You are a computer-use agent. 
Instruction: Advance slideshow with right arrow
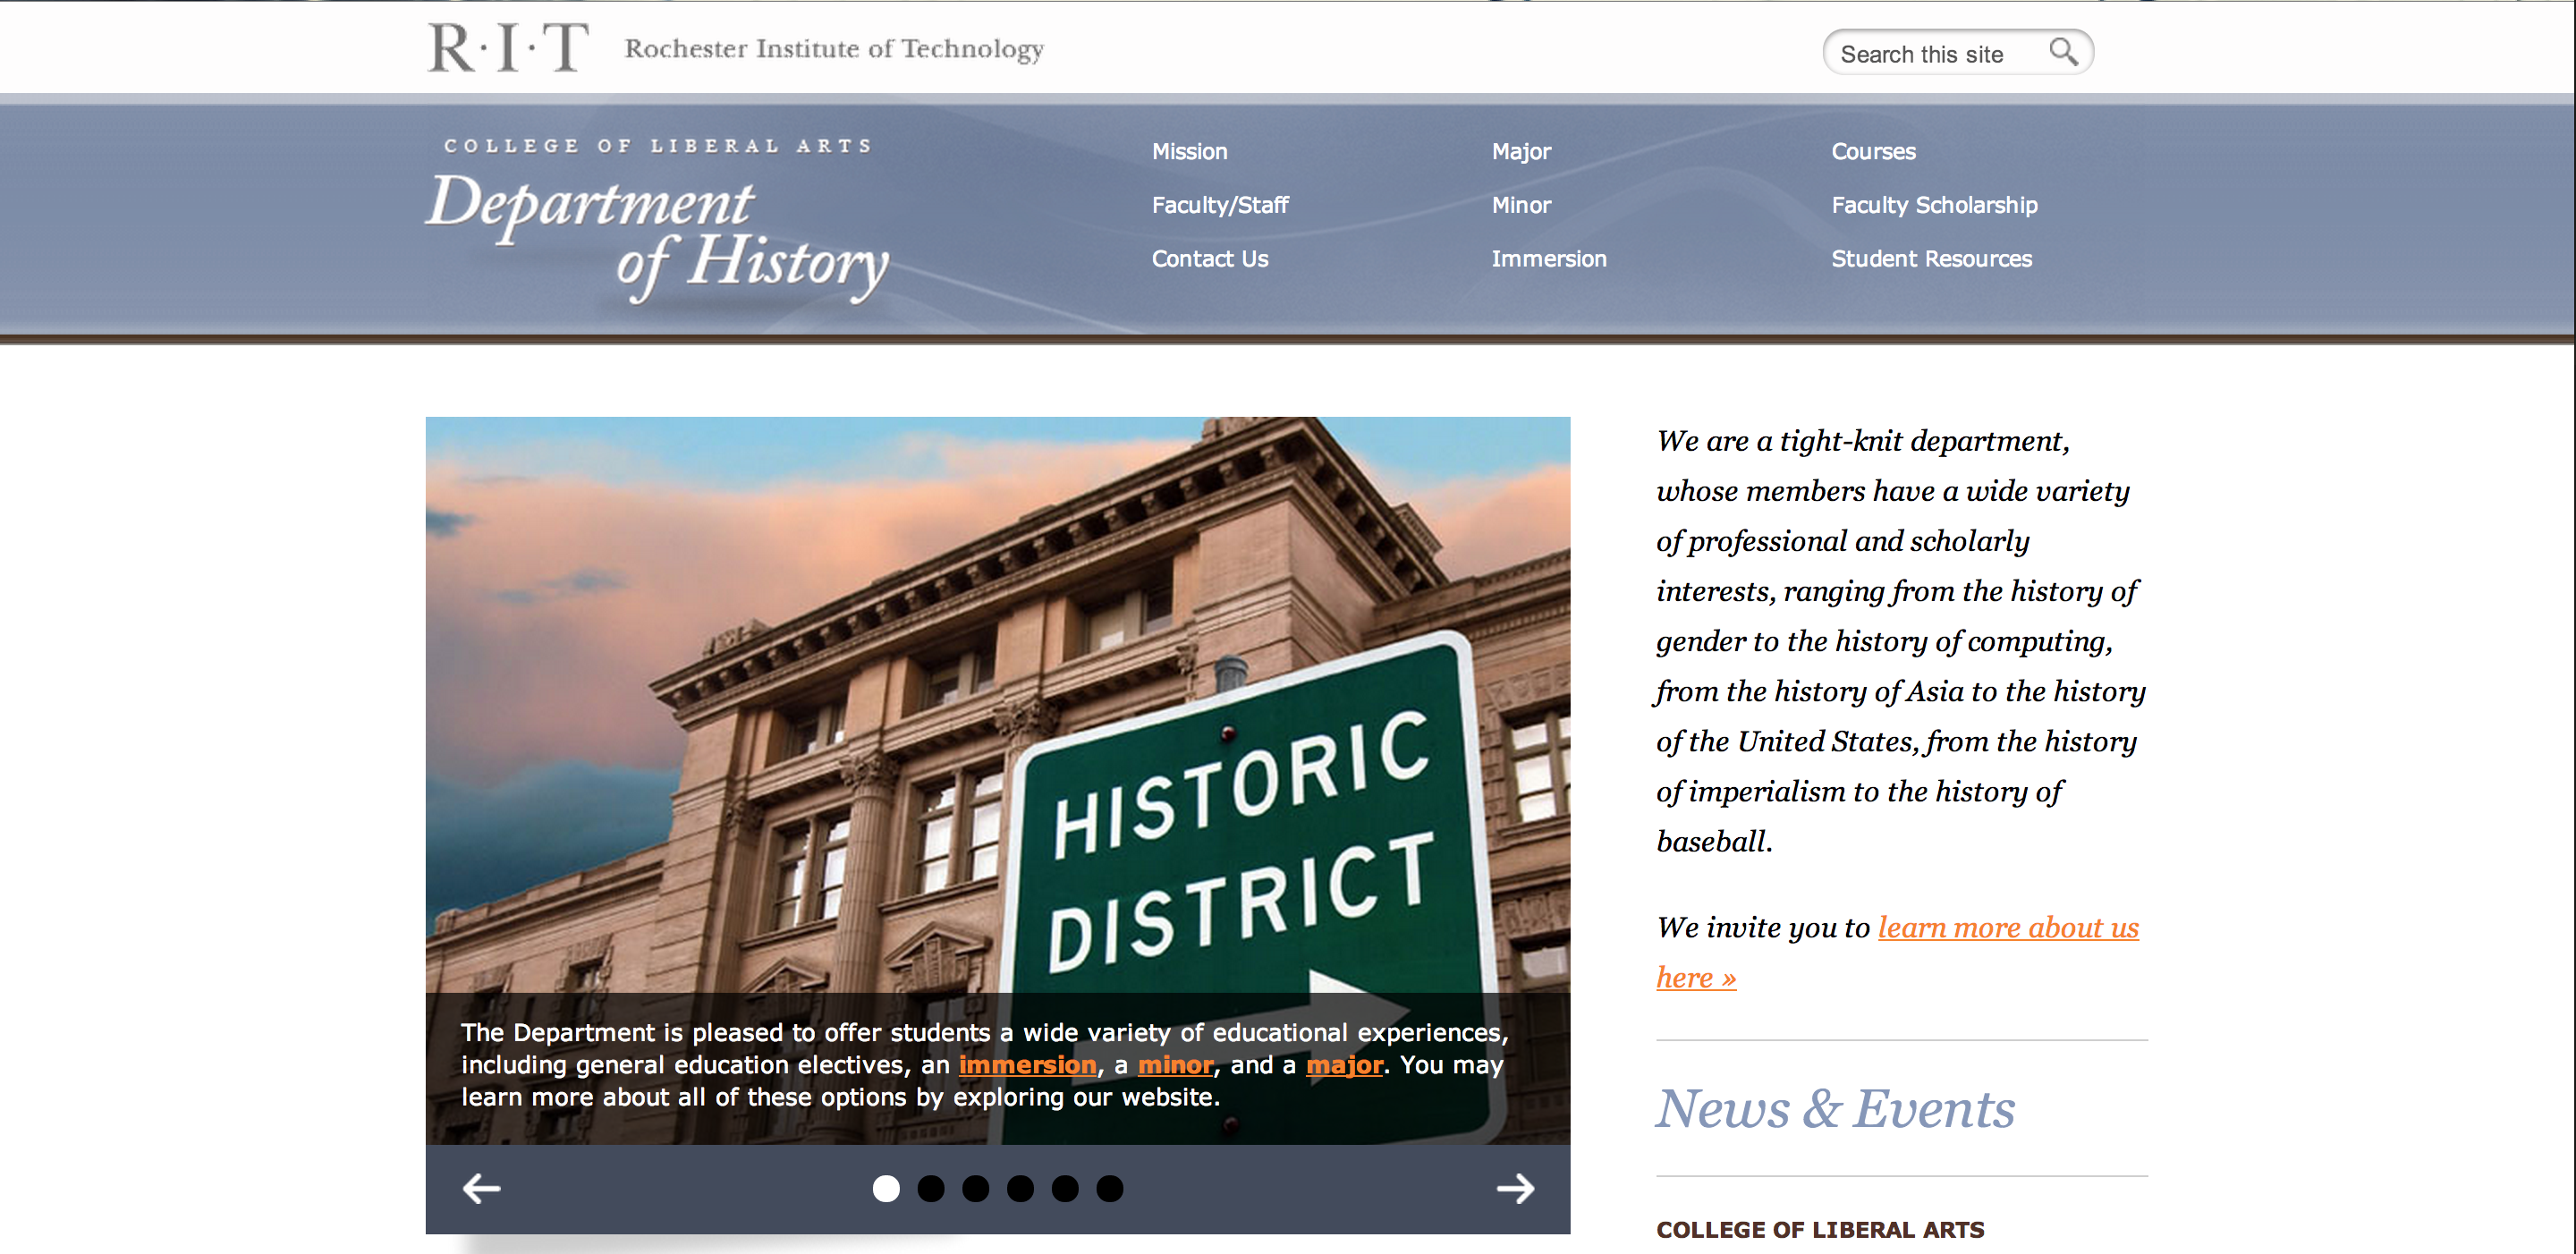1514,1188
